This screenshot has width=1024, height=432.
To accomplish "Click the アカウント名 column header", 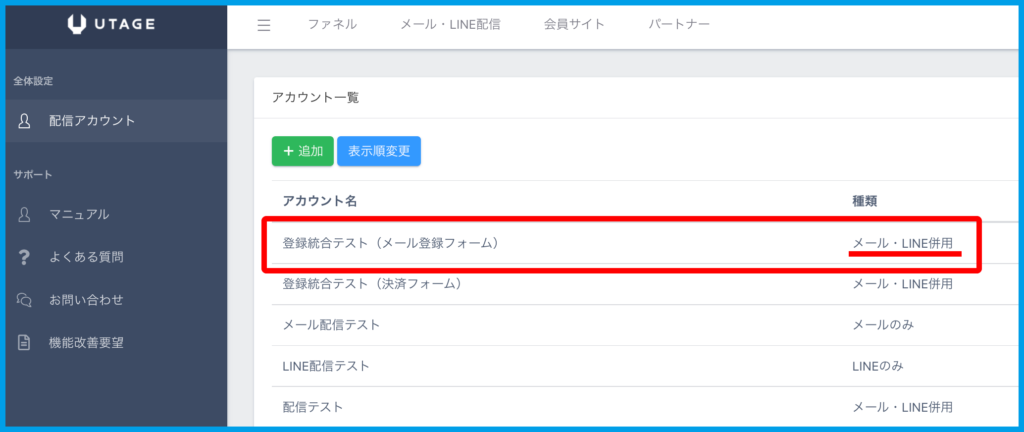I will click(320, 201).
